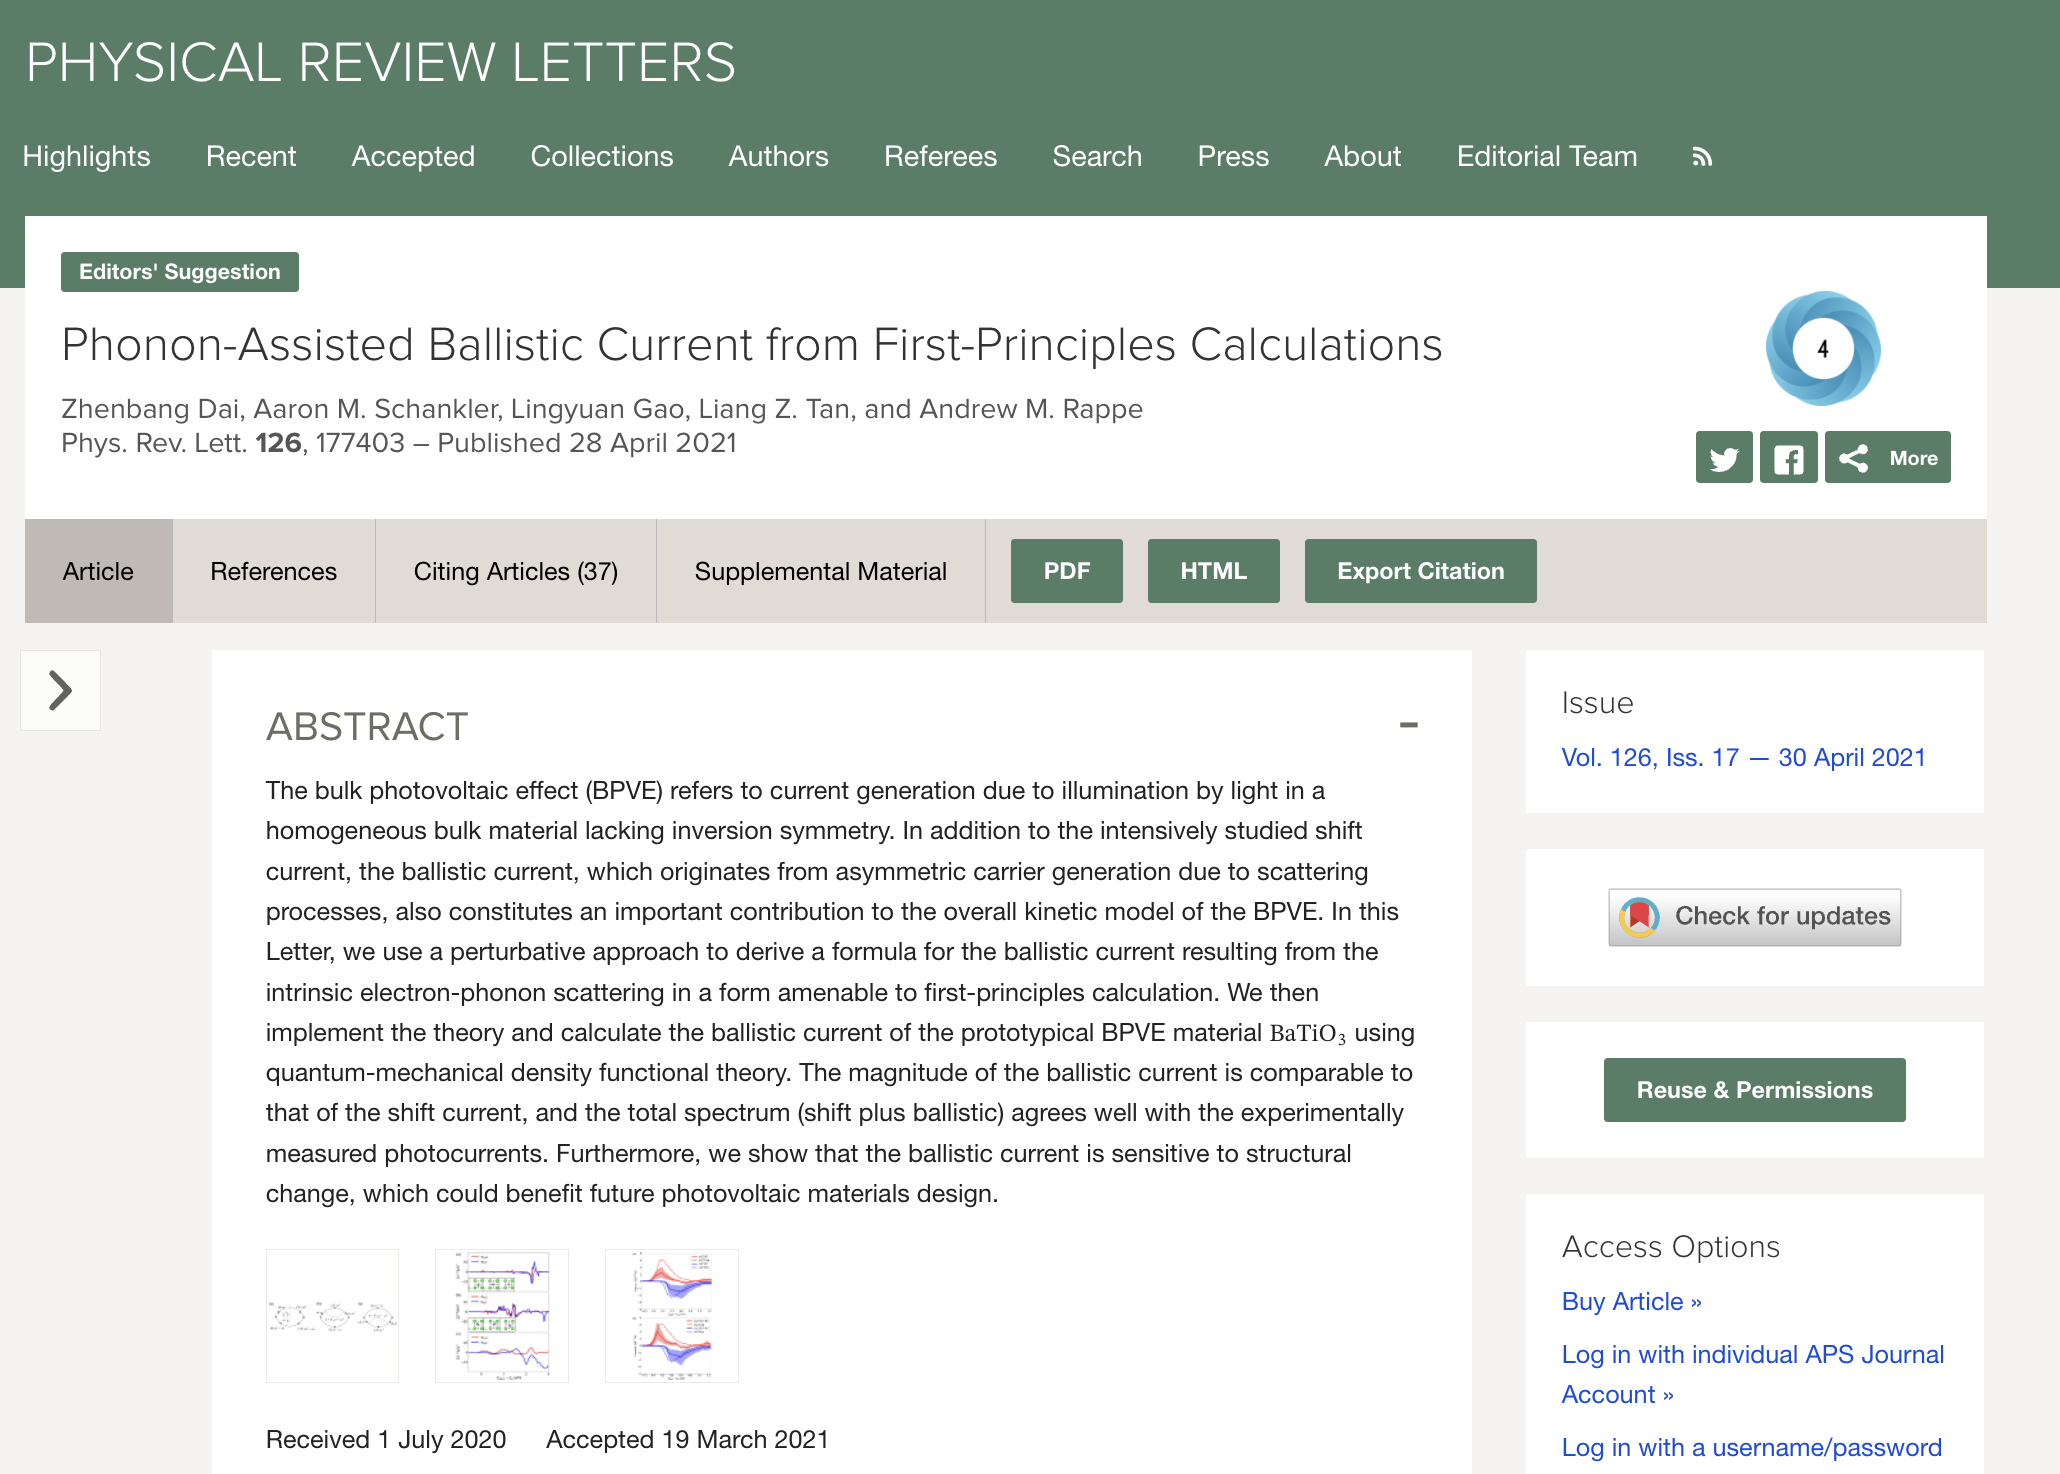This screenshot has width=2060, height=1474.
Task: Open the More sharing options
Action: [x=1887, y=458]
